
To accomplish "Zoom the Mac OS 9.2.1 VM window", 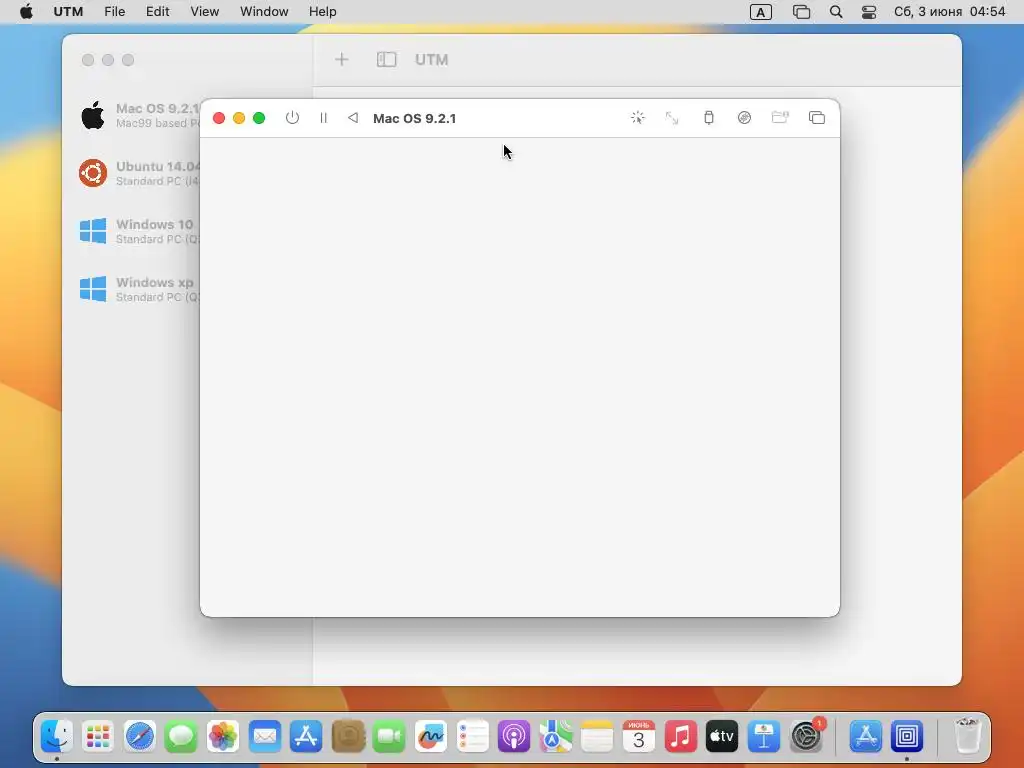I will tap(259, 118).
